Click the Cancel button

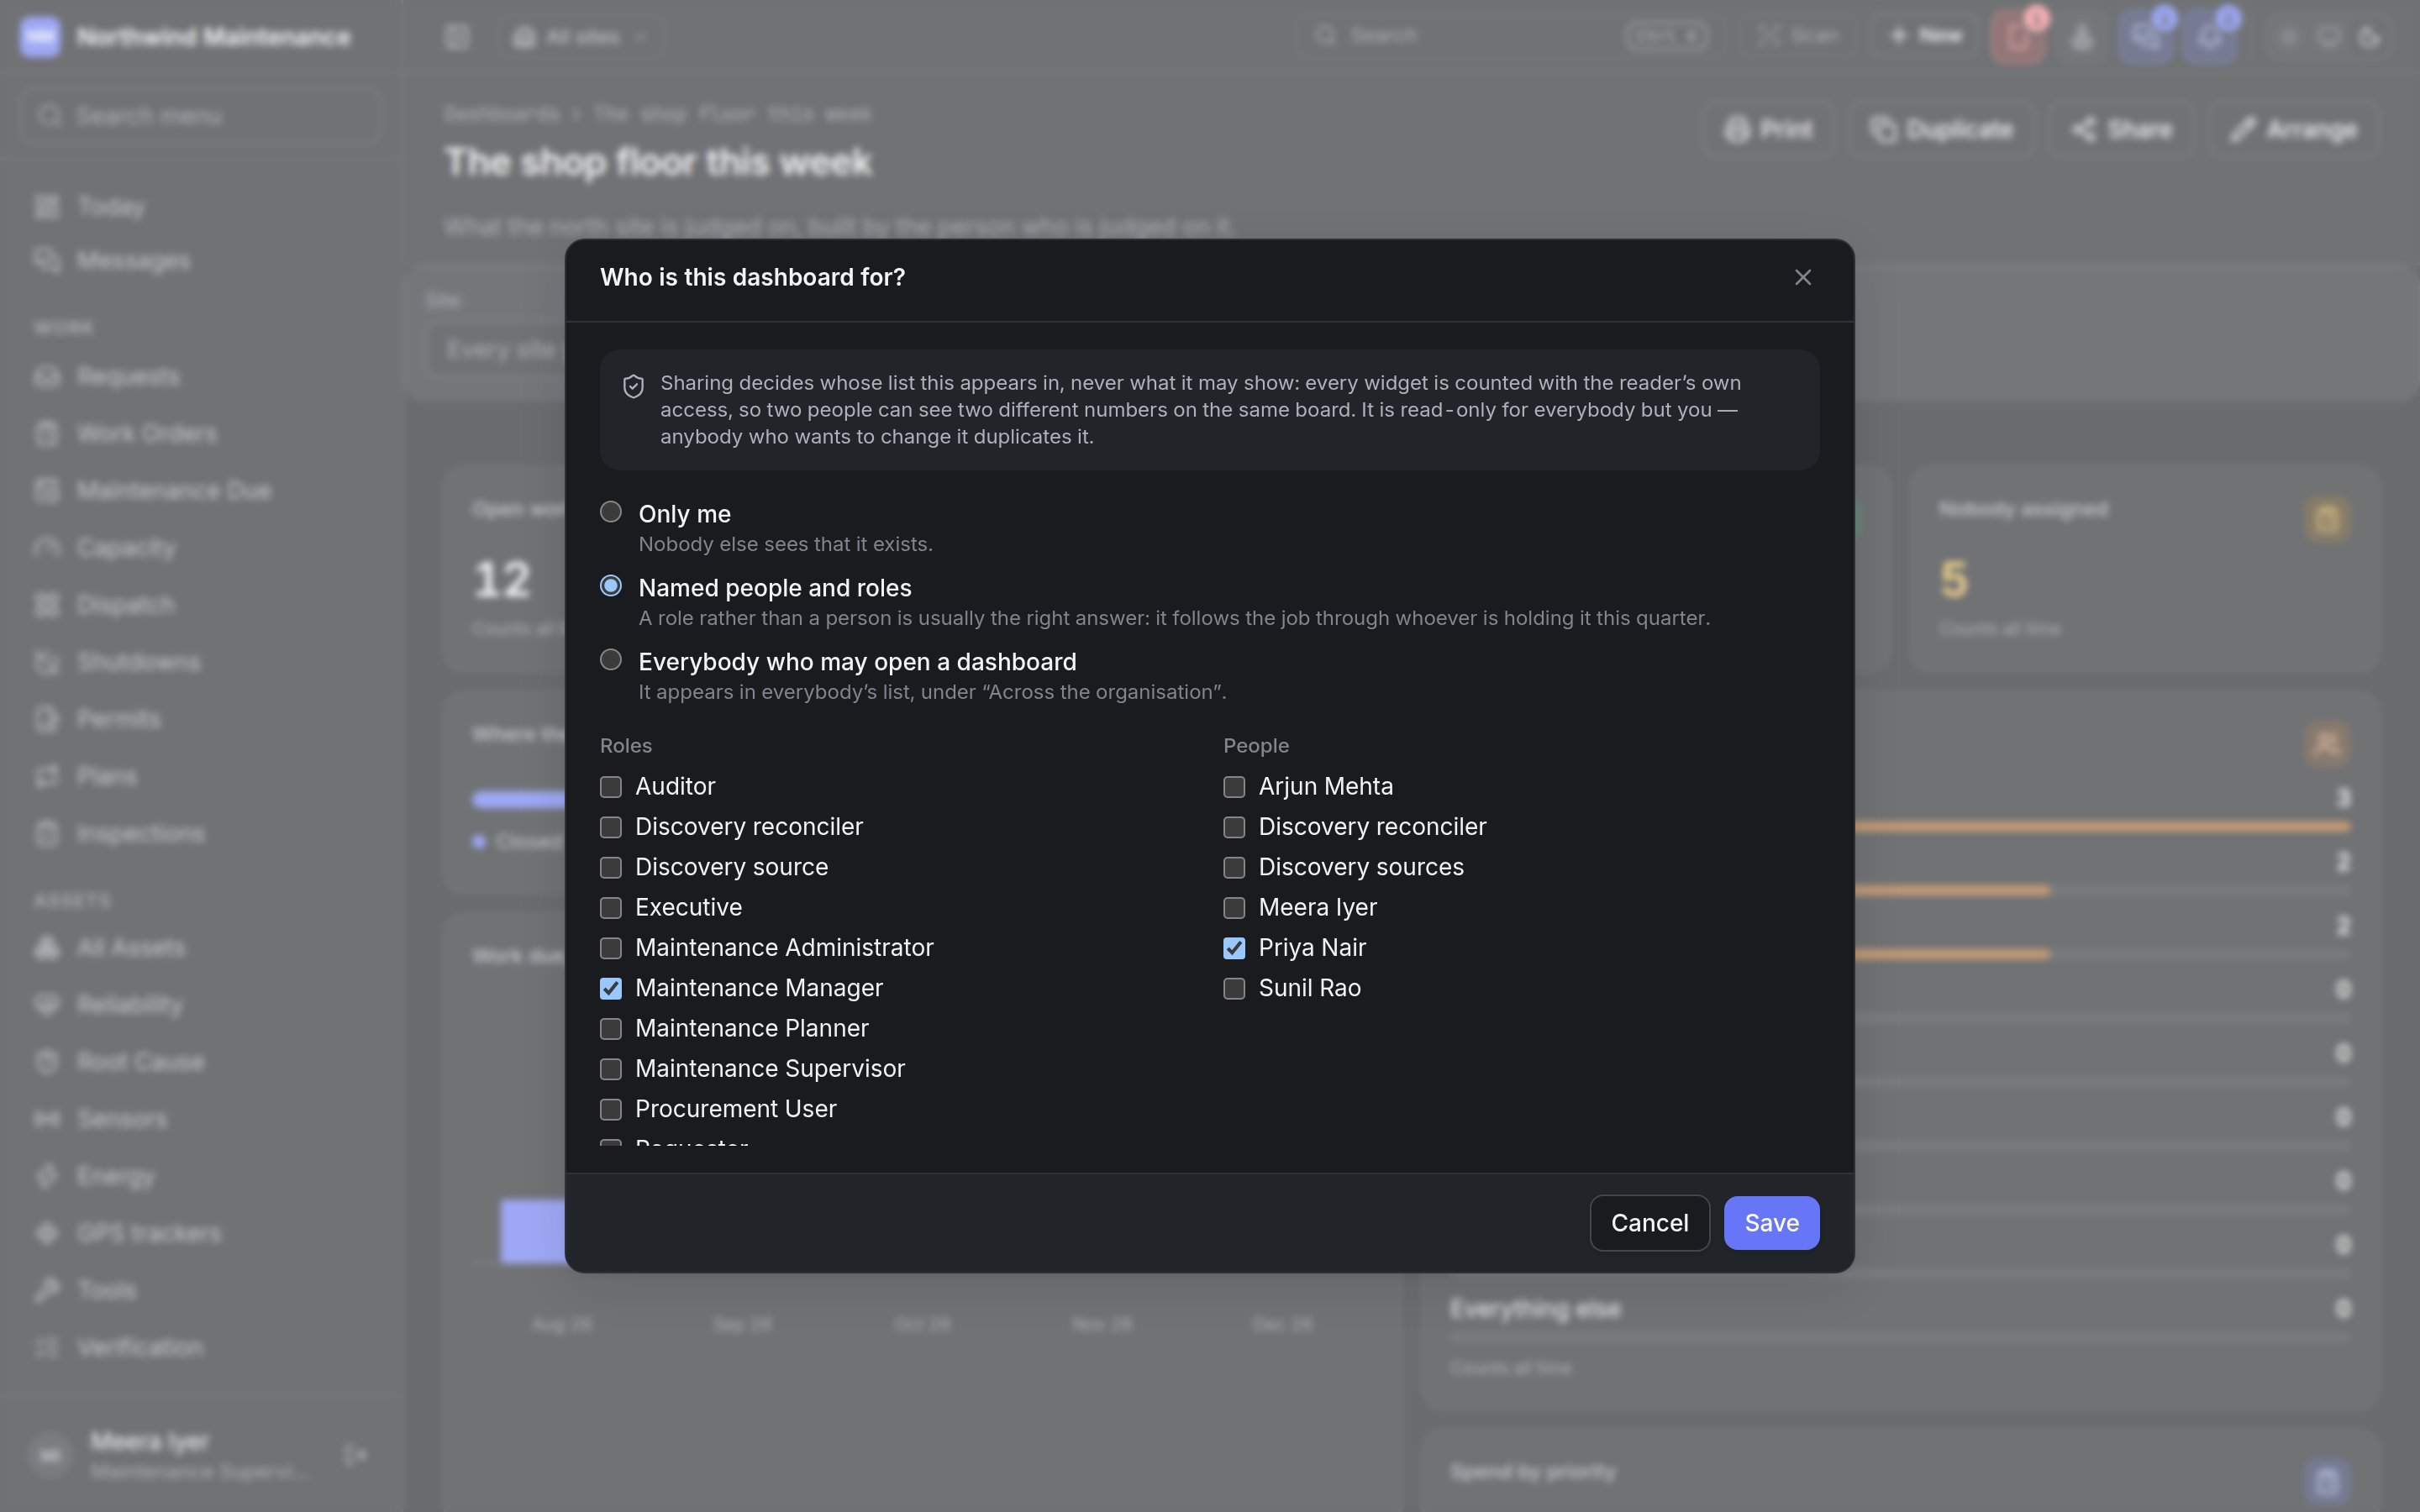pyautogui.click(x=1649, y=1222)
